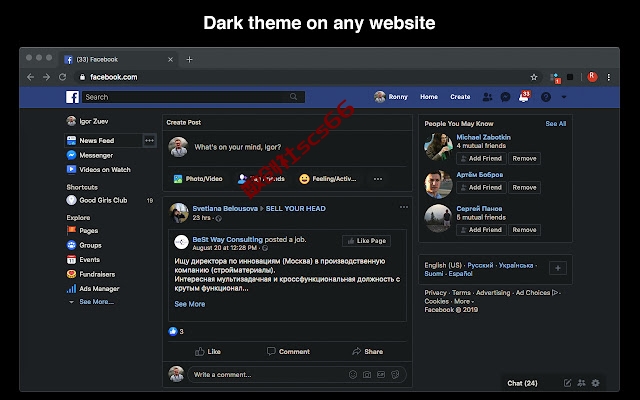Click the Pages flag icon in Explore
Screen dimensions: 640x400
click(71, 230)
